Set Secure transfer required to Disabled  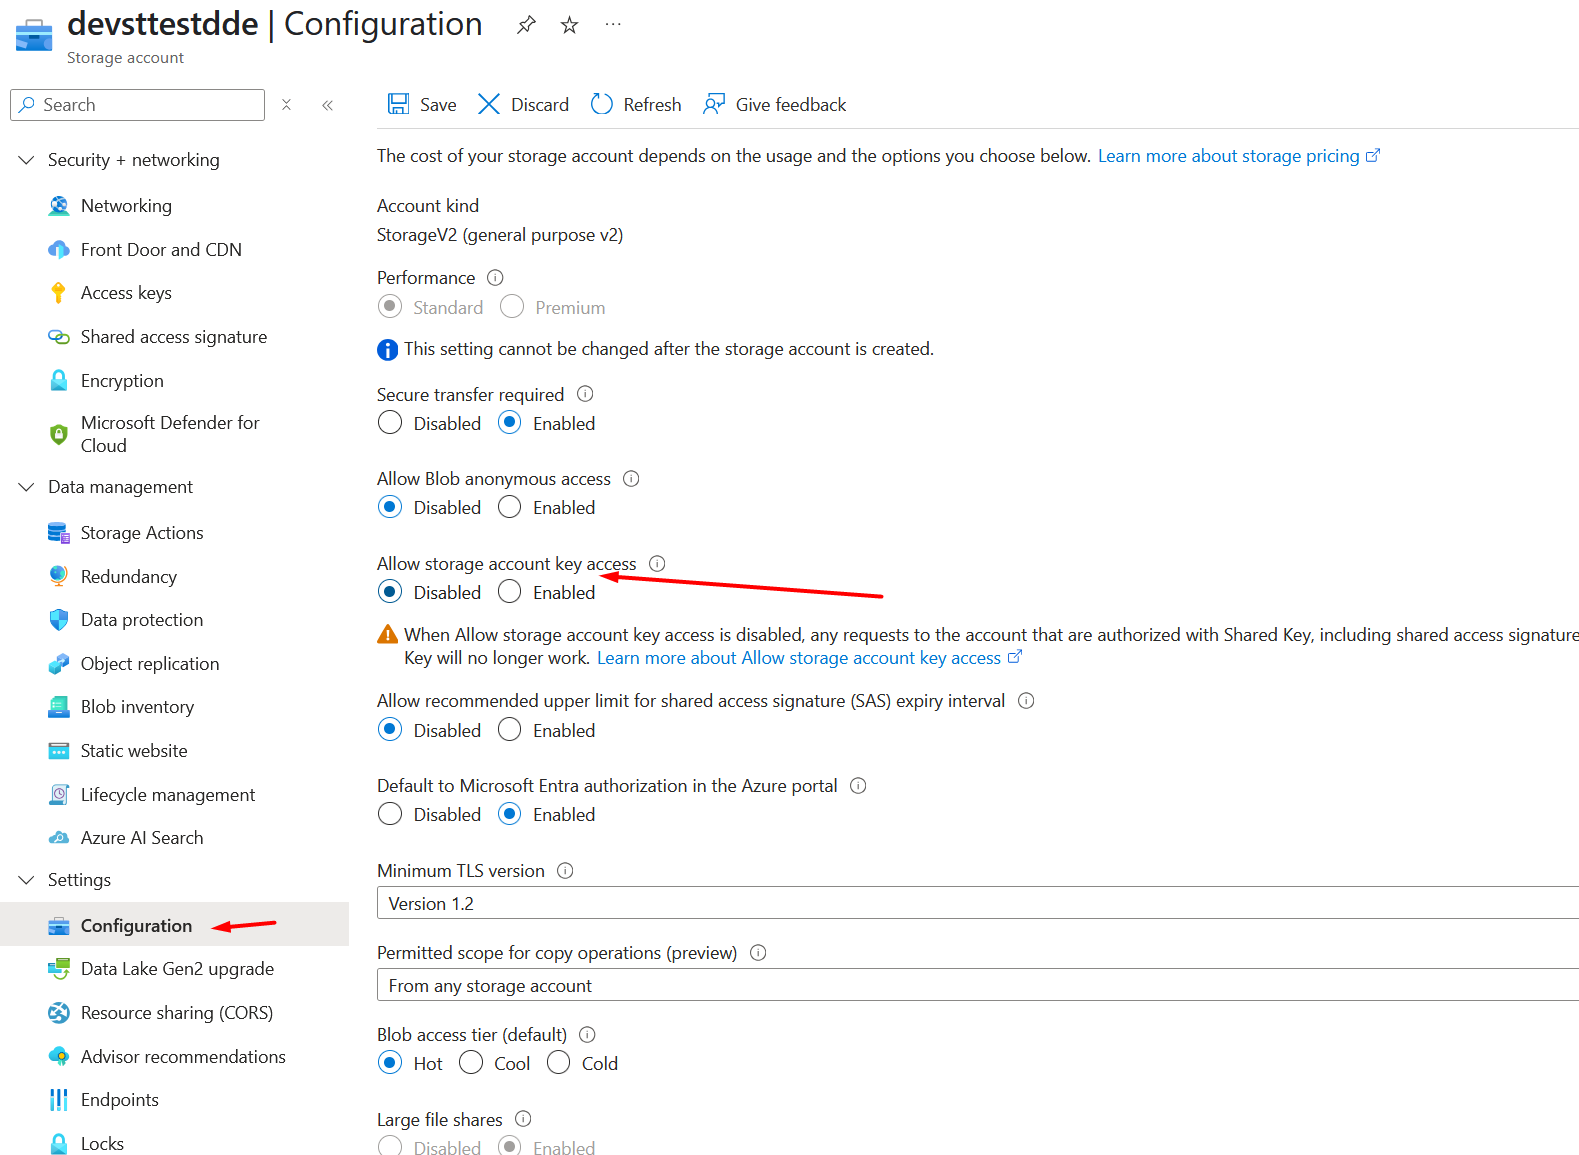390,423
